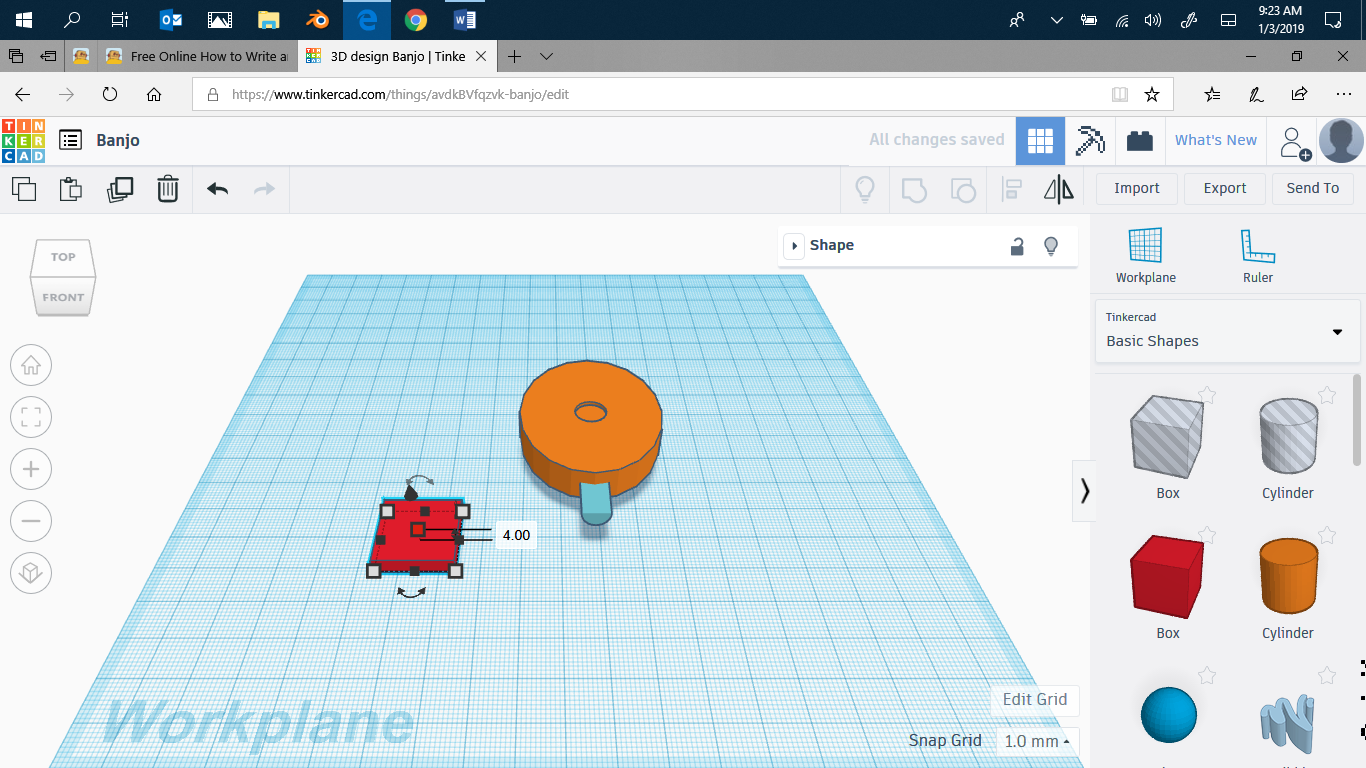
Task: Open Blender from the taskbar
Action: click(x=317, y=19)
